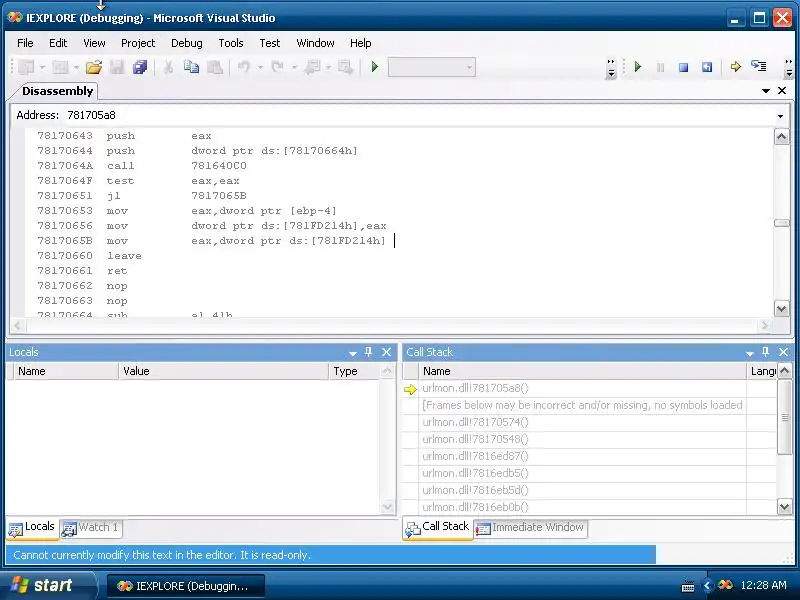Click the Stop Debugging square icon
Image resolution: width=800 pixels, height=600 pixels.
tap(683, 67)
